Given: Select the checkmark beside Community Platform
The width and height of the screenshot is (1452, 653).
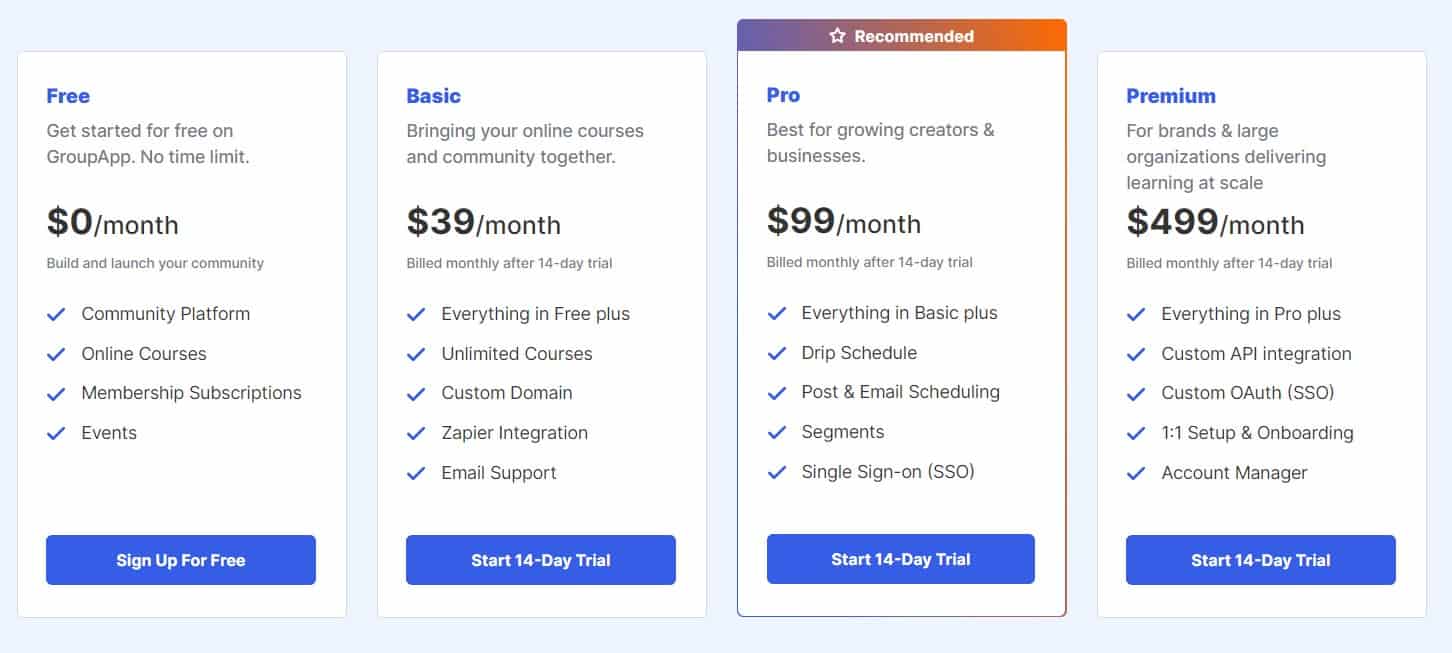Looking at the screenshot, I should pos(57,314).
